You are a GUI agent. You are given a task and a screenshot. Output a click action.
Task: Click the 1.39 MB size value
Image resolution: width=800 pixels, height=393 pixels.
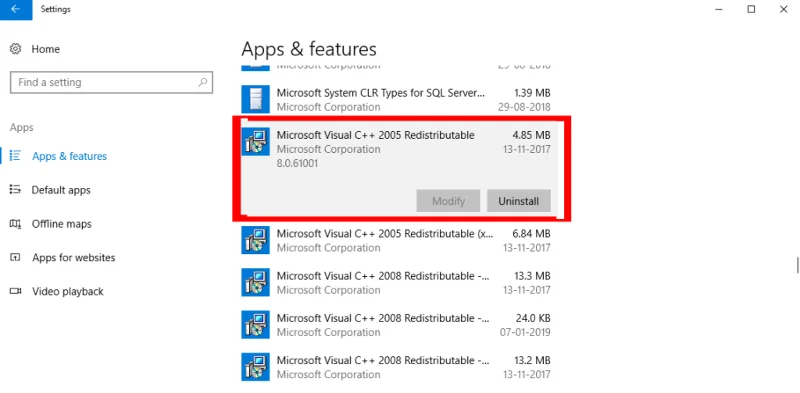[x=531, y=93]
